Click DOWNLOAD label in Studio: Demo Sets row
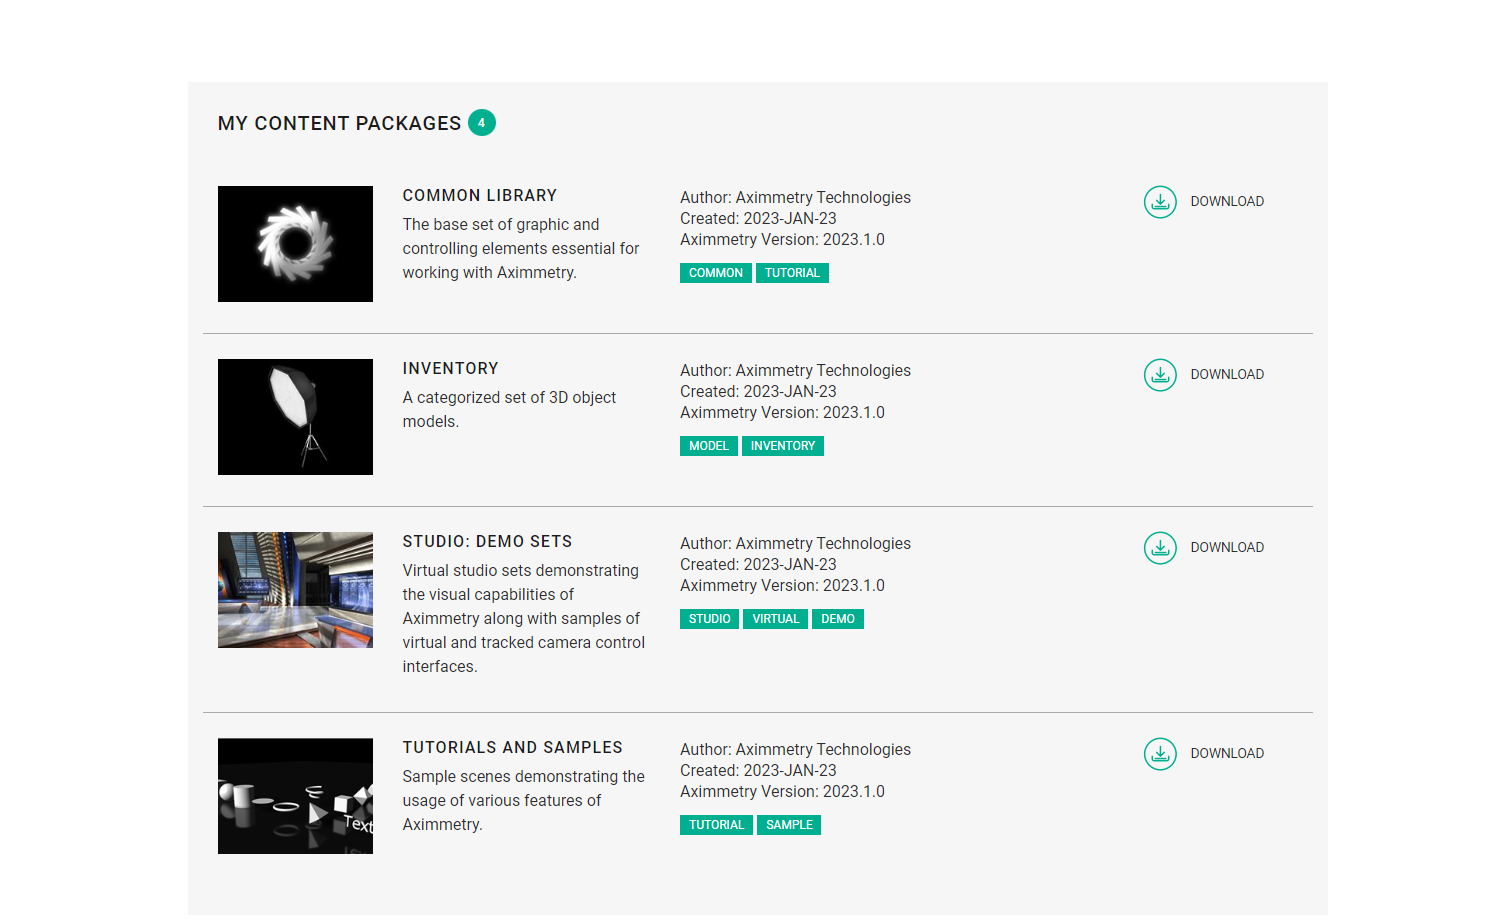The width and height of the screenshot is (1496, 923). (x=1227, y=547)
